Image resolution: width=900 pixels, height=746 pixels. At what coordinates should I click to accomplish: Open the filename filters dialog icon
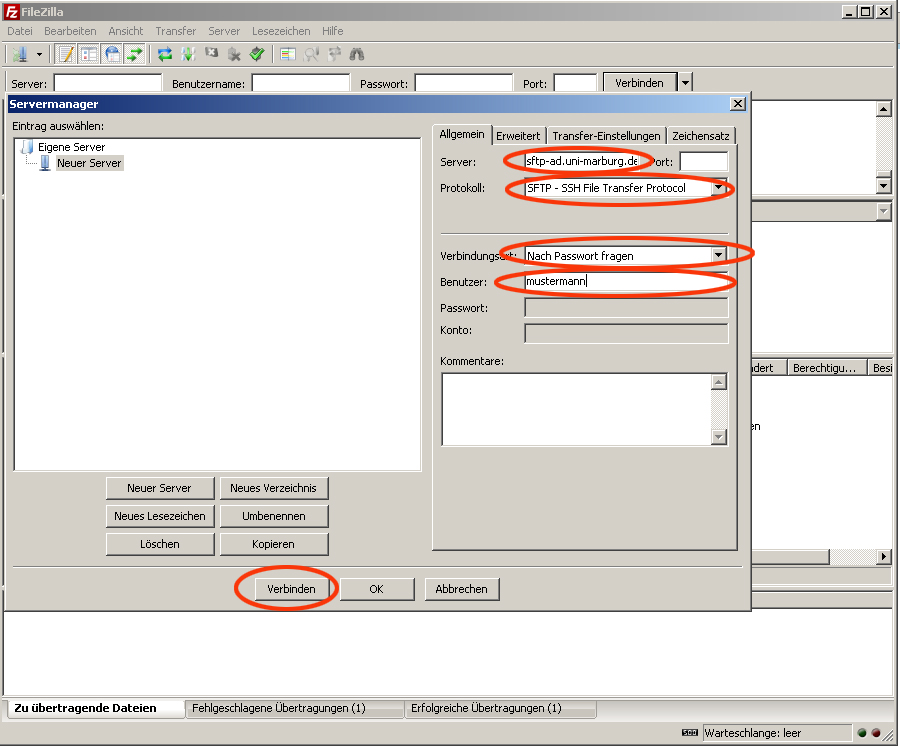(288, 55)
